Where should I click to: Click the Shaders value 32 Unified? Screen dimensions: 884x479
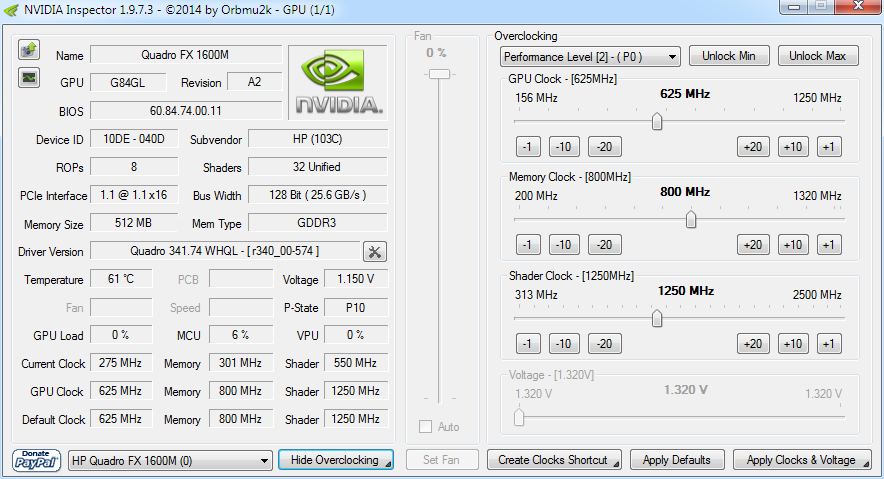pos(318,167)
